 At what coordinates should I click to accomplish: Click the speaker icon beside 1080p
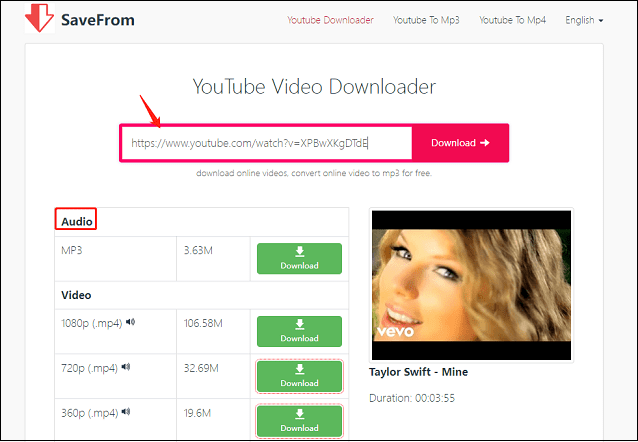(130, 322)
